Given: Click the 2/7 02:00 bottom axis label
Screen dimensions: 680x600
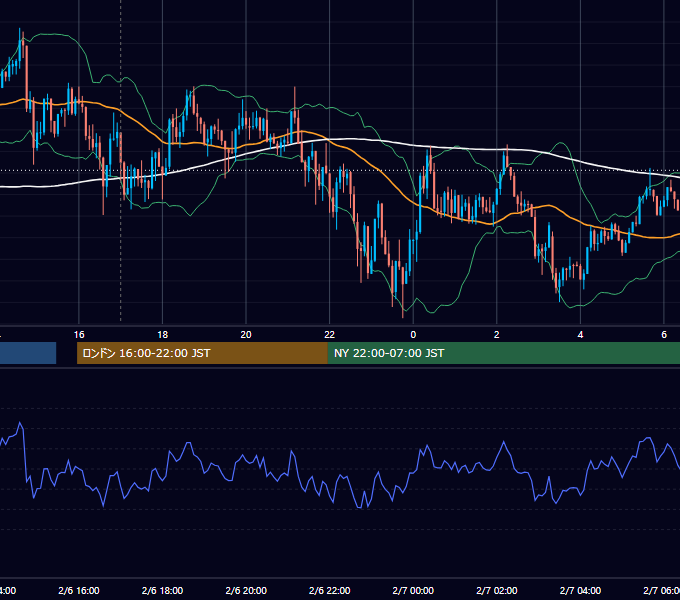Looking at the screenshot, I should [x=497, y=590].
